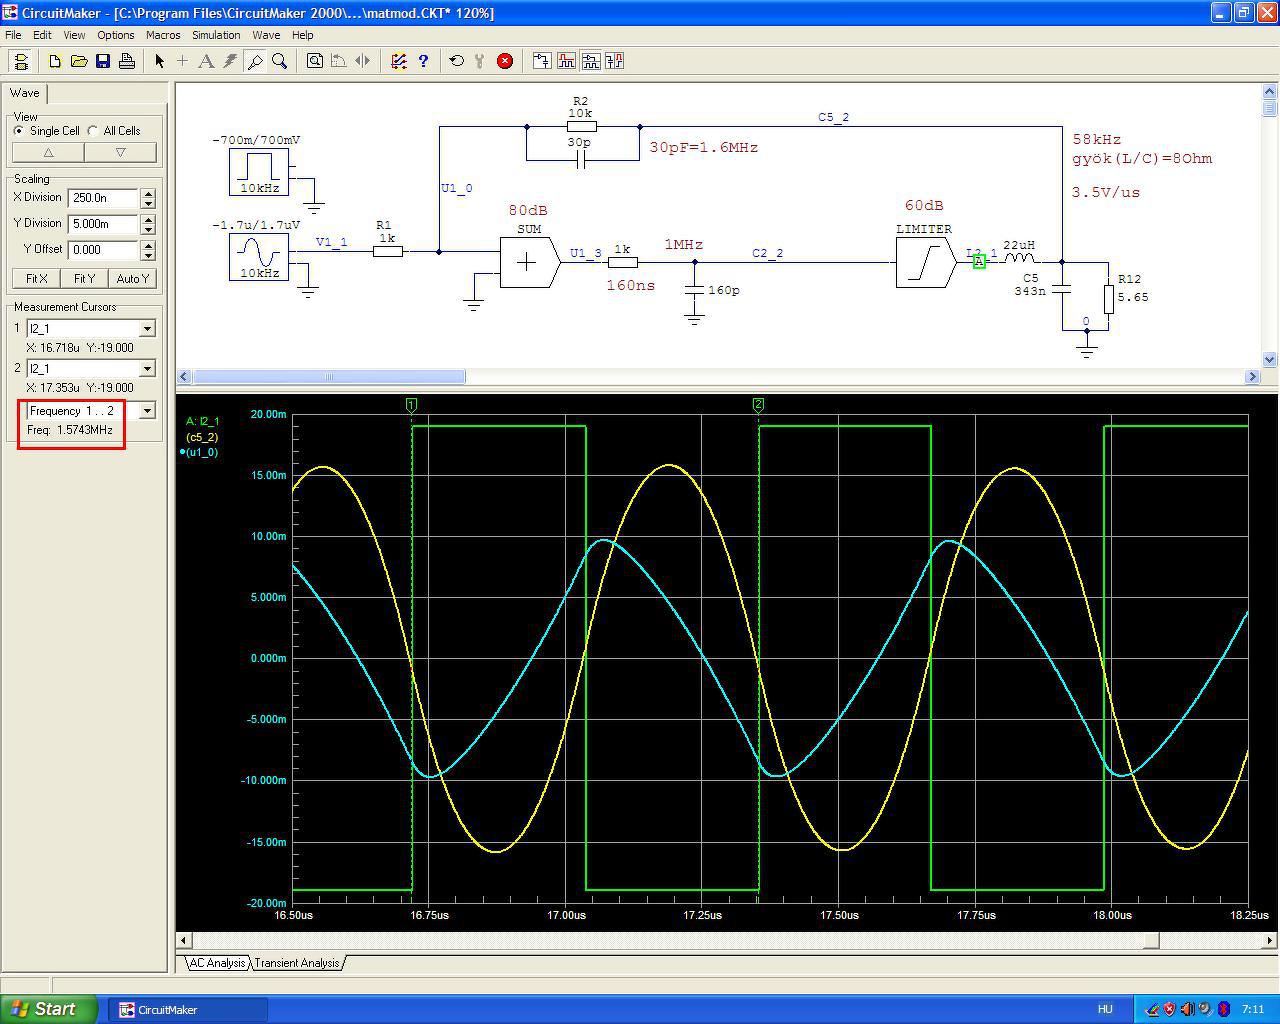This screenshot has width=1280, height=1024.
Task: Open the Frequency 1..2 measurement dropdown
Action: 147,411
